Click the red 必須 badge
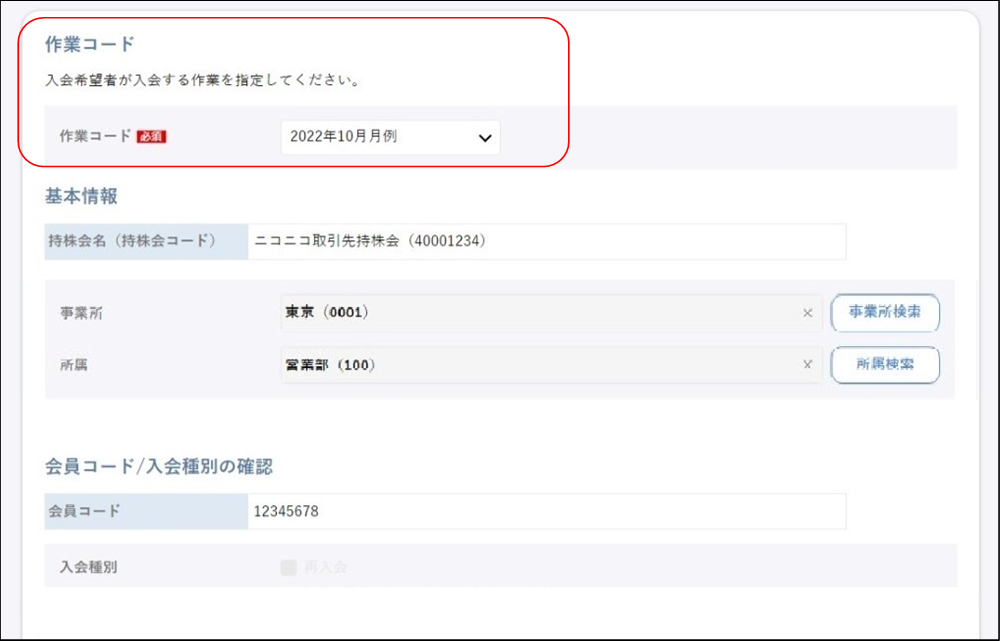This screenshot has height=641, width=1000. point(152,137)
